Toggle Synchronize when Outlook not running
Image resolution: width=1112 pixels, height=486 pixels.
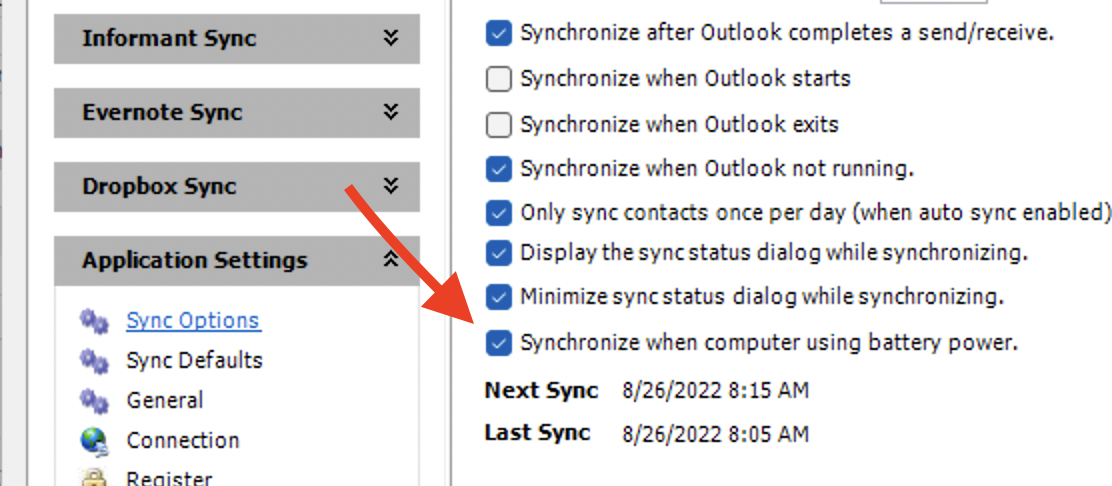click(x=499, y=169)
